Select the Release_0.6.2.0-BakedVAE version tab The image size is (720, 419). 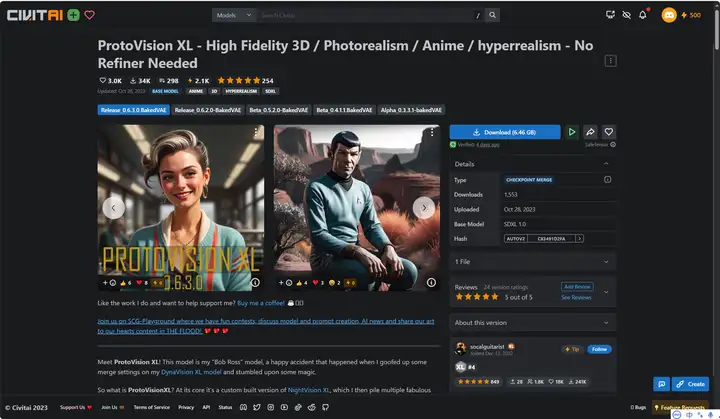(x=208, y=110)
